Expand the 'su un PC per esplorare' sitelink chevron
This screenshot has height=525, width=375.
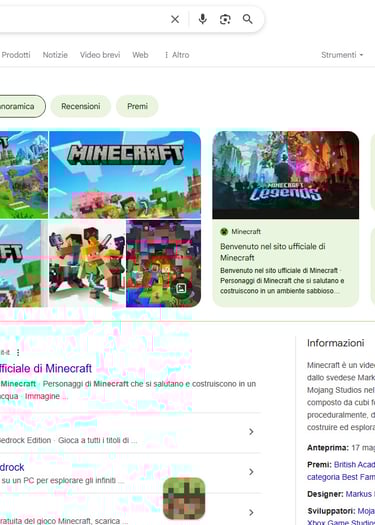pyautogui.click(x=251, y=472)
